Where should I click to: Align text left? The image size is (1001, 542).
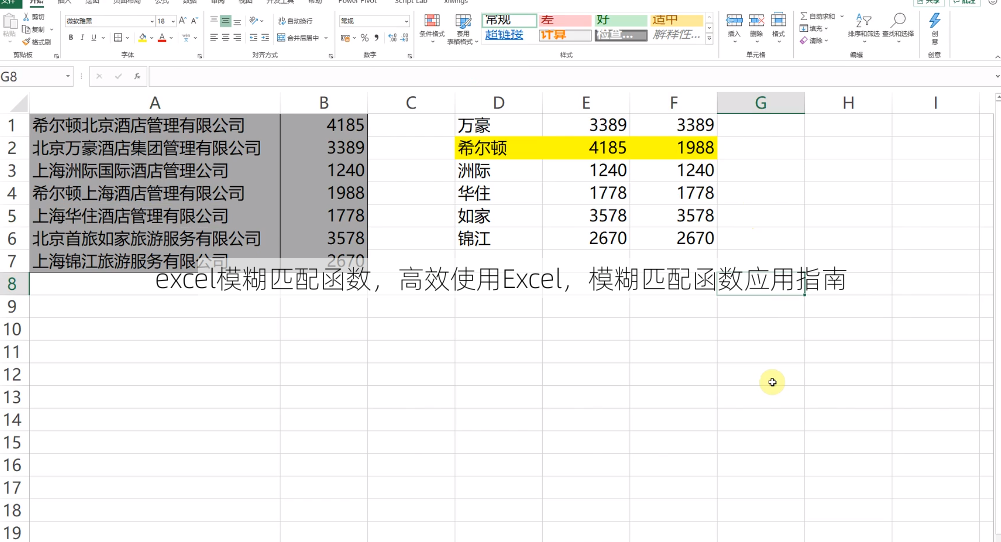(214, 38)
